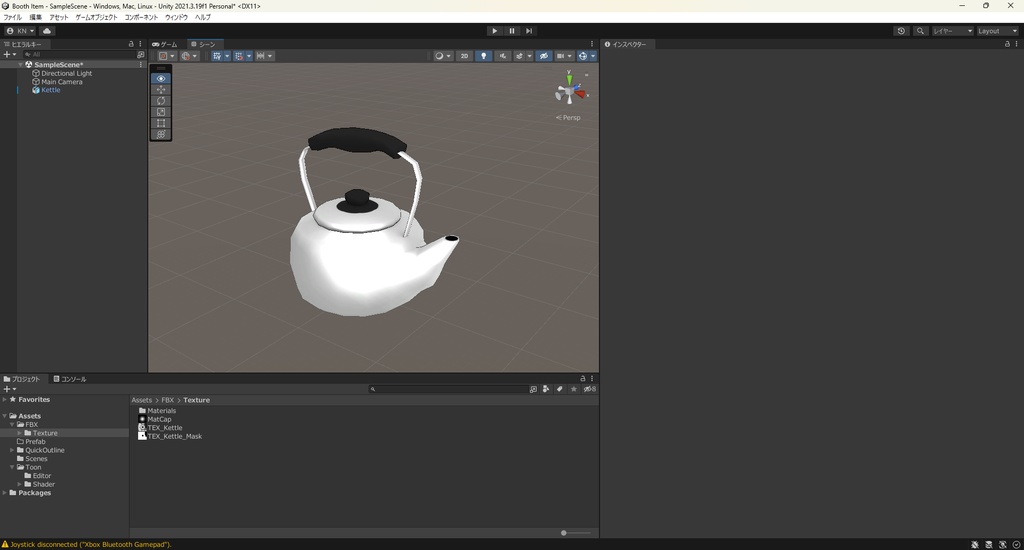Select the Transform tool
Screen dimensions: 1024x550
(161, 134)
